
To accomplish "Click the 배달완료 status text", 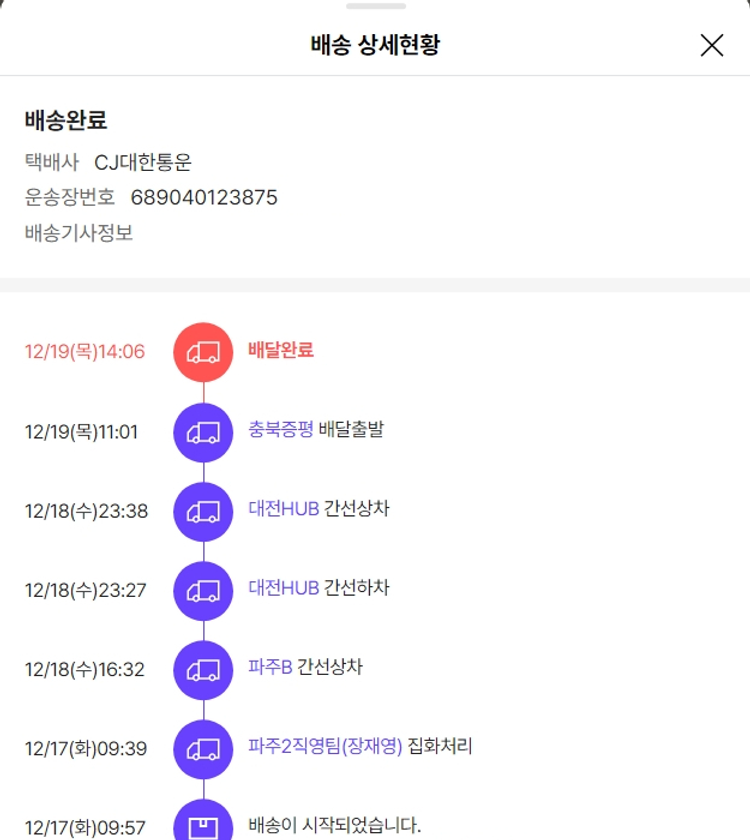I will click(281, 350).
